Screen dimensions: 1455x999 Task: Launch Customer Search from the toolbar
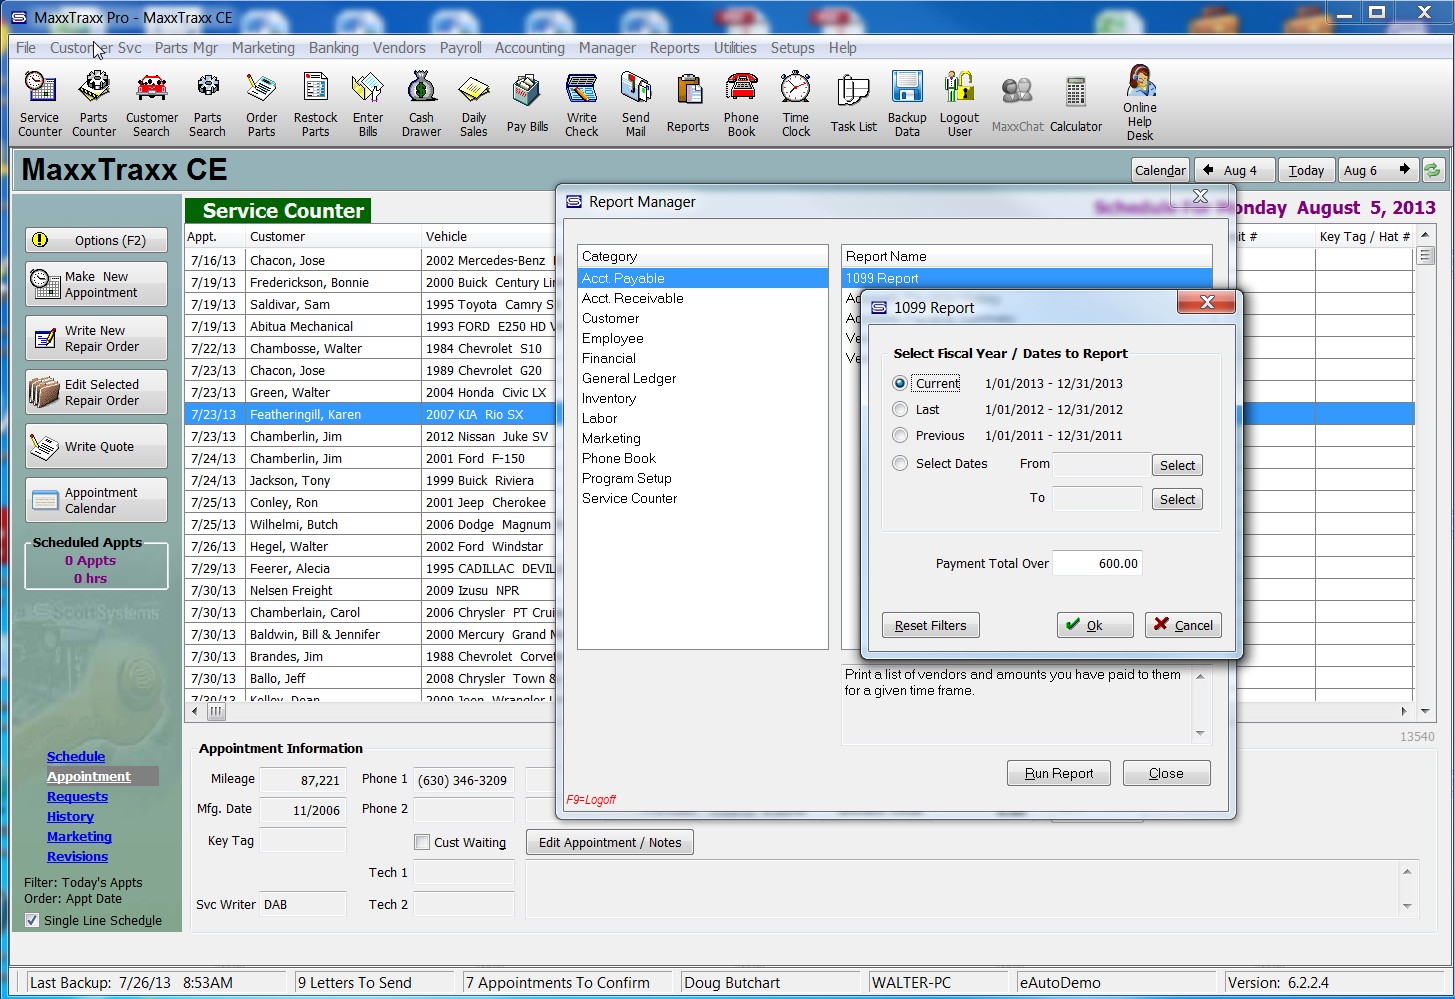pos(152,104)
